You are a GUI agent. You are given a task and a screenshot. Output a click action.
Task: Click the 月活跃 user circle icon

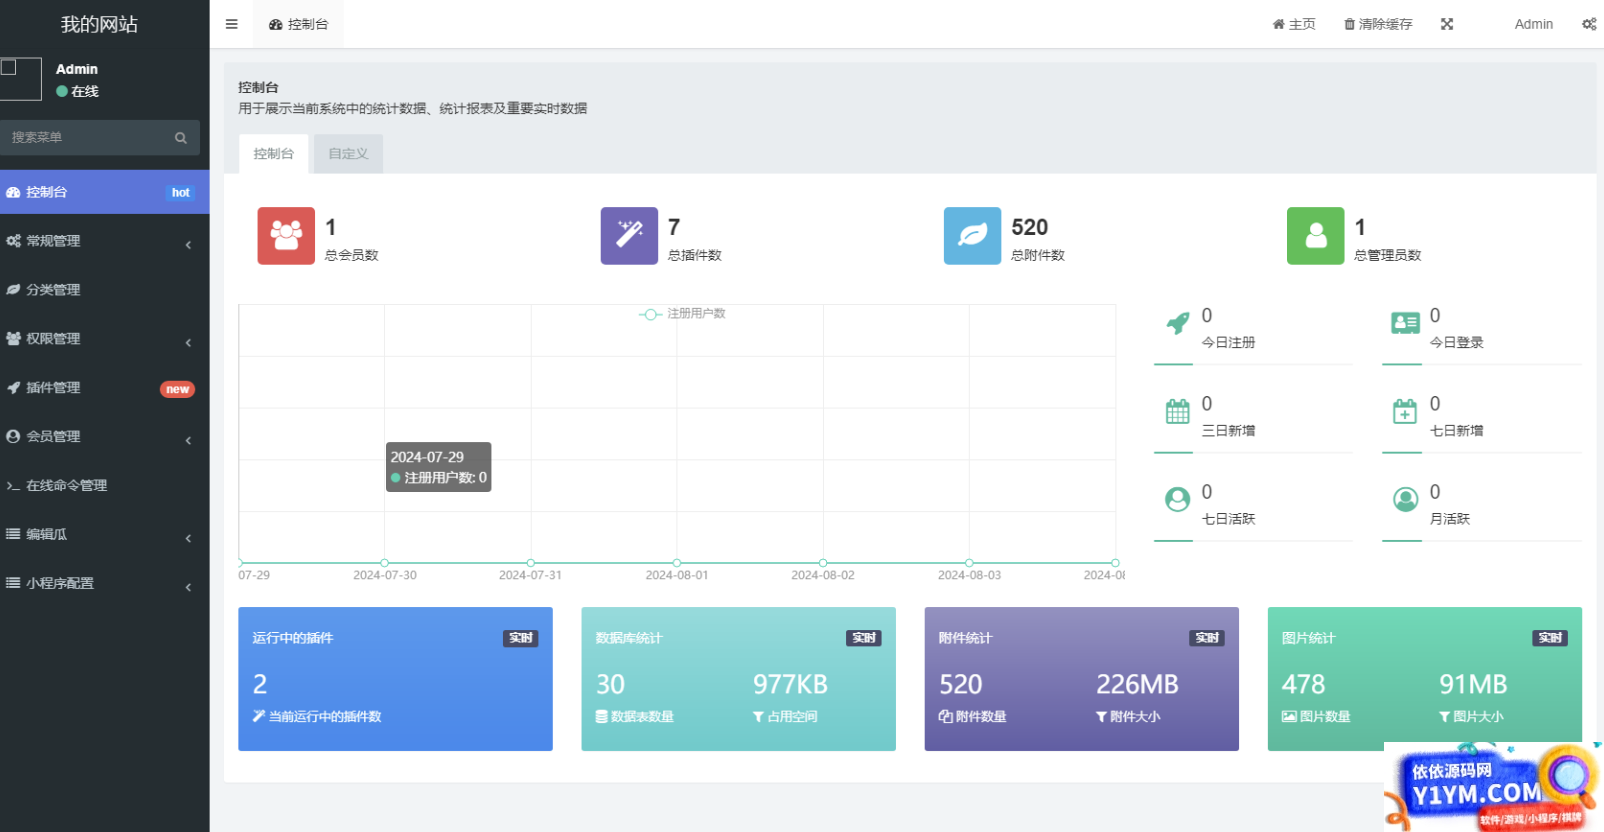pyautogui.click(x=1406, y=499)
